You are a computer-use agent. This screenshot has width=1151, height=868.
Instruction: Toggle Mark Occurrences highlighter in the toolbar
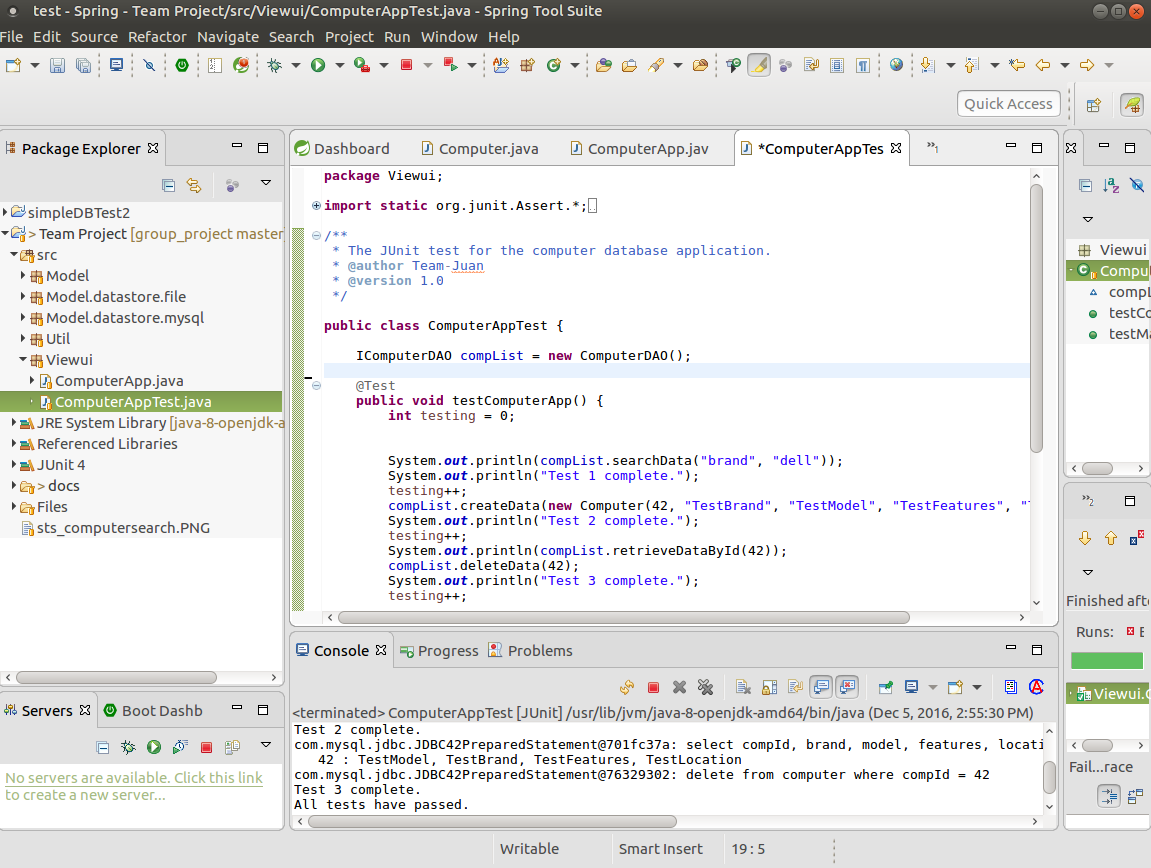click(759, 65)
